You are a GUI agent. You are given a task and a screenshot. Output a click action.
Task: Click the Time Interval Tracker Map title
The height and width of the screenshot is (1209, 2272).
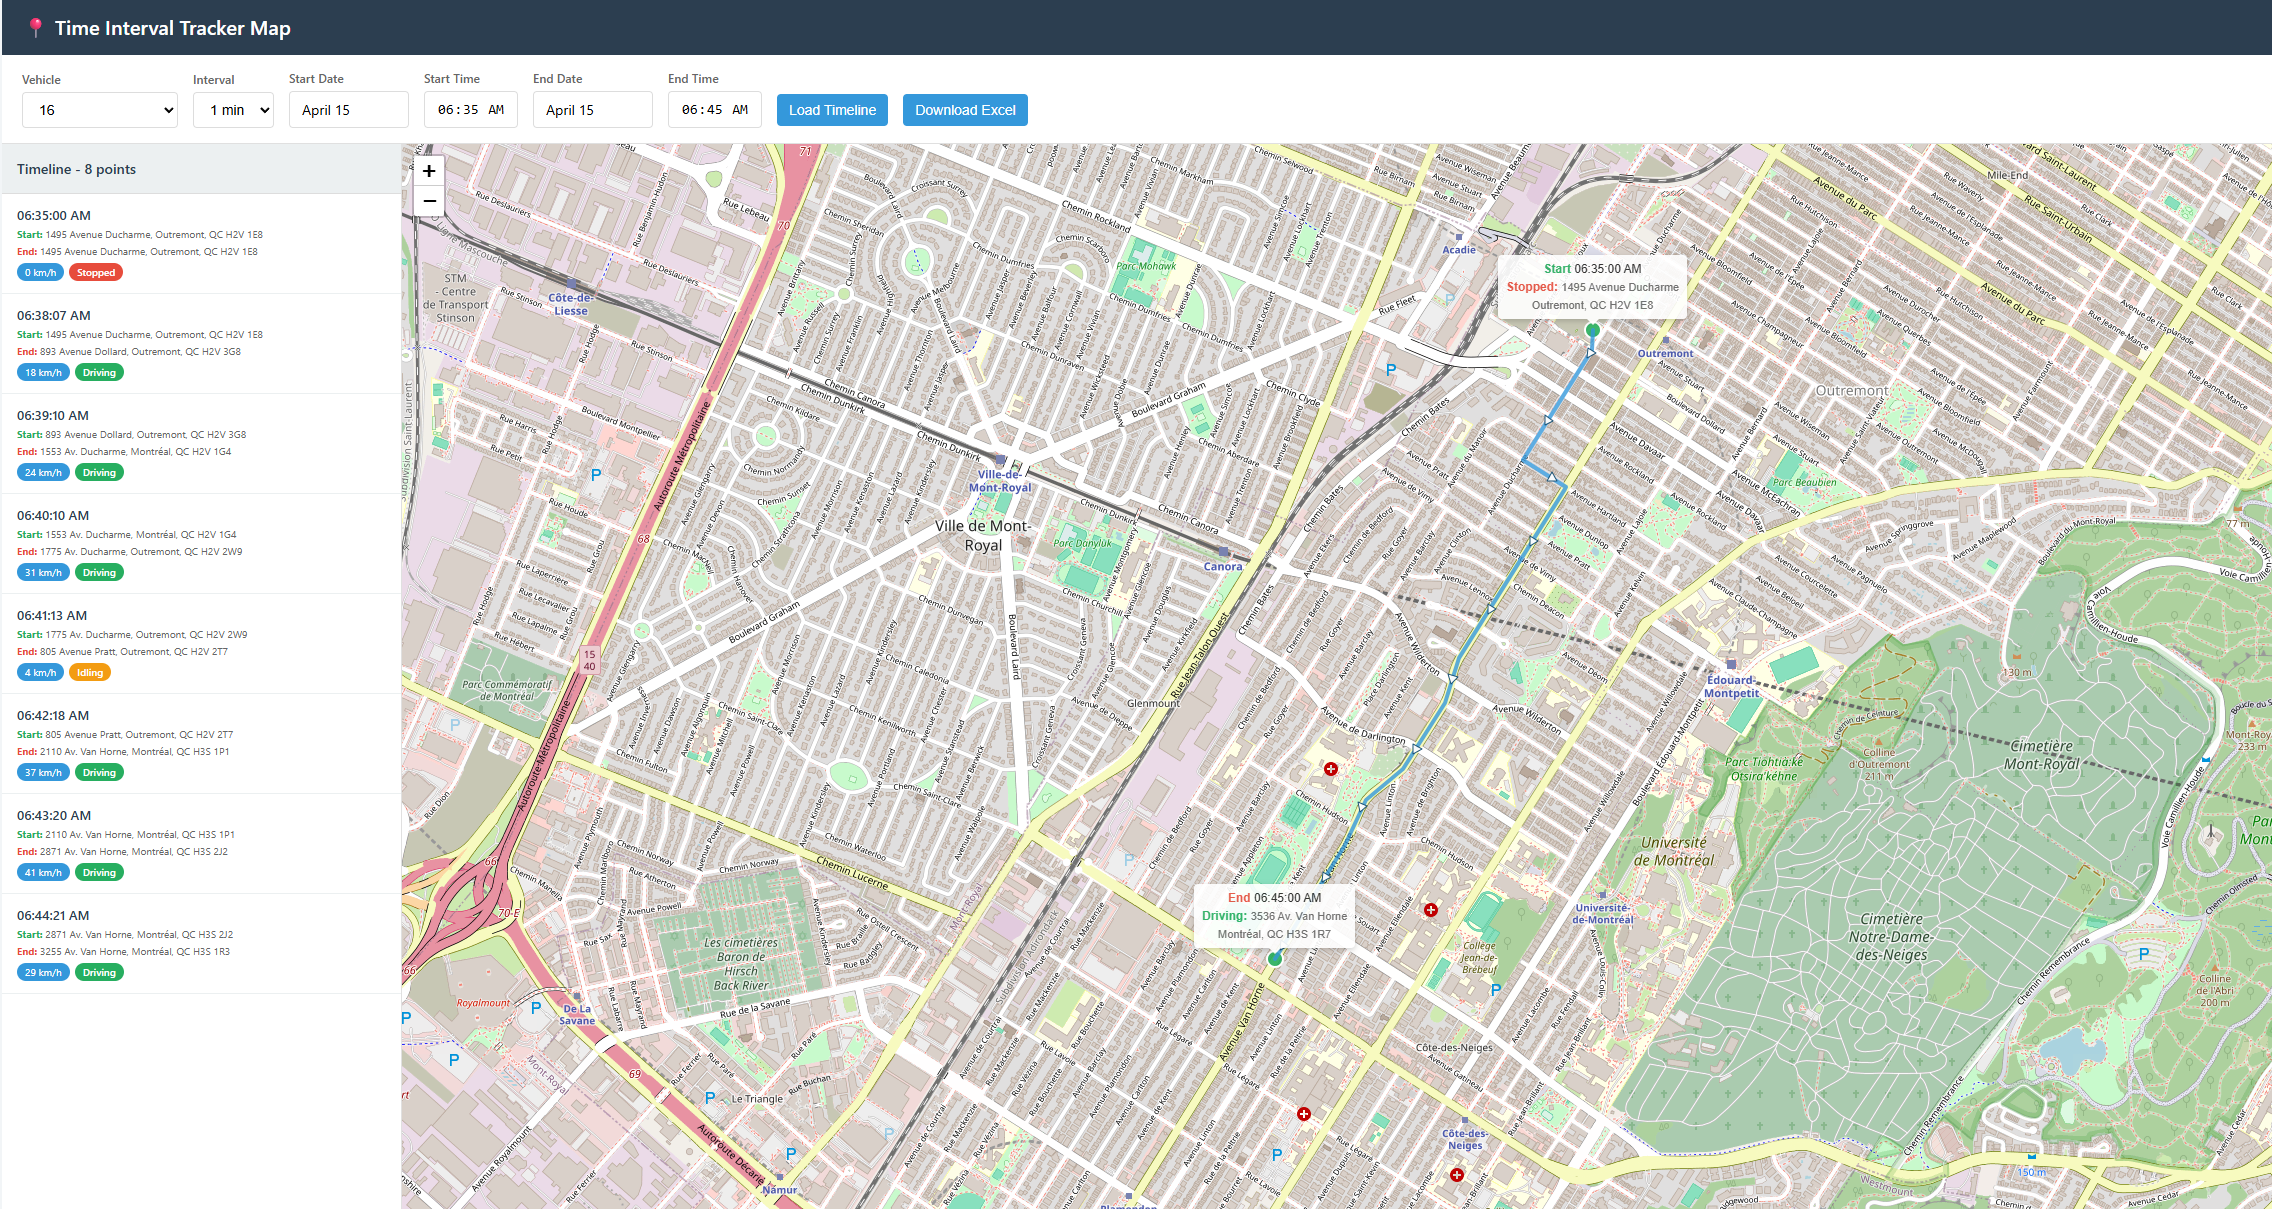172,28
